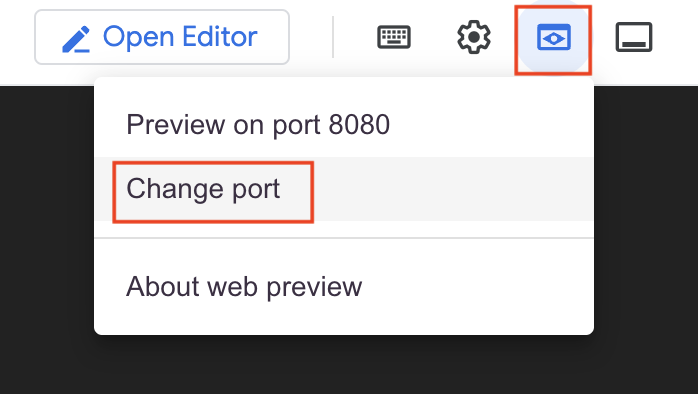Image resolution: width=698 pixels, height=394 pixels.
Task: Click the keyboard-shaped toolbar button
Action: 394,37
